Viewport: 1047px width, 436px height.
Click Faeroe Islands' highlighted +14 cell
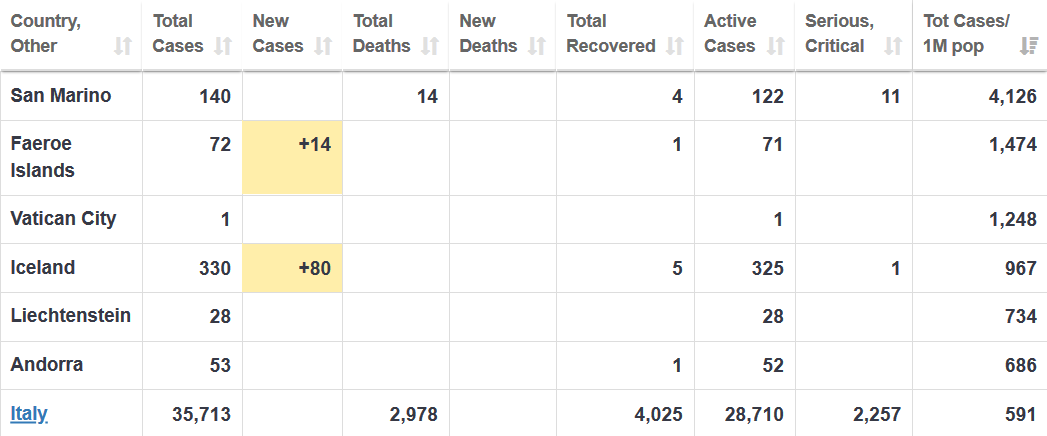[x=292, y=158]
